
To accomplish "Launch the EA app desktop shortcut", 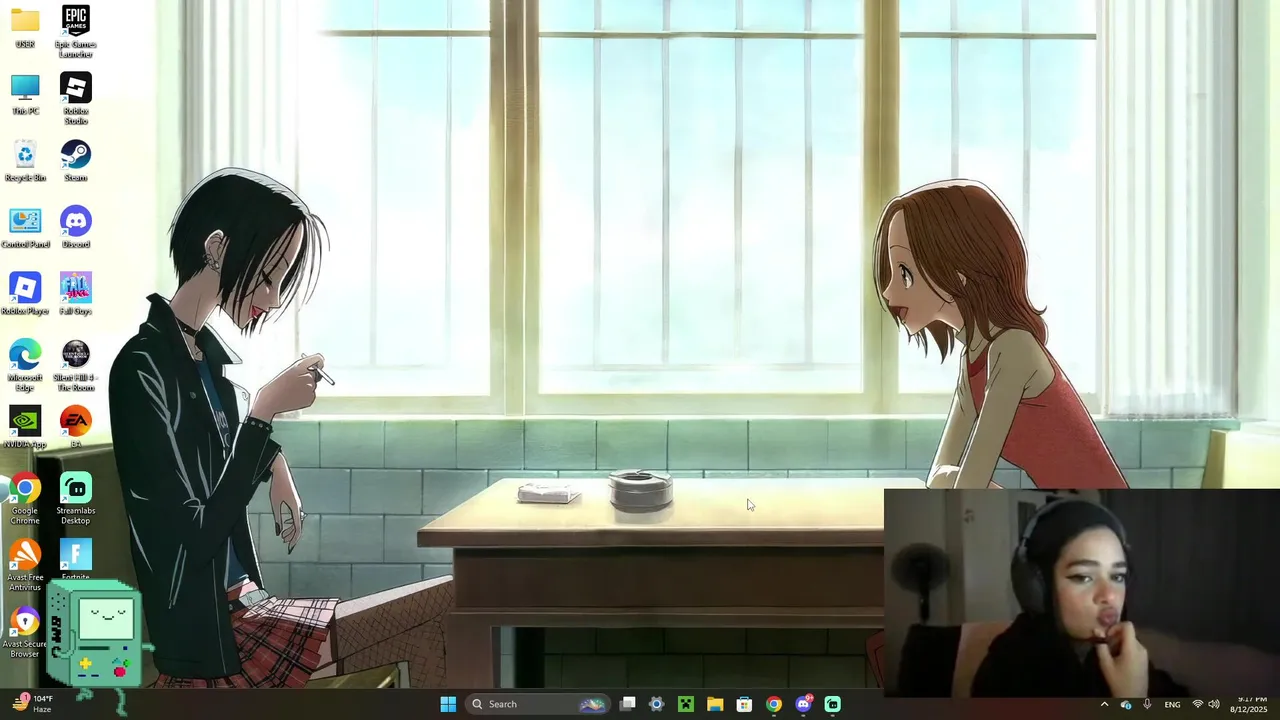I will pos(76,427).
